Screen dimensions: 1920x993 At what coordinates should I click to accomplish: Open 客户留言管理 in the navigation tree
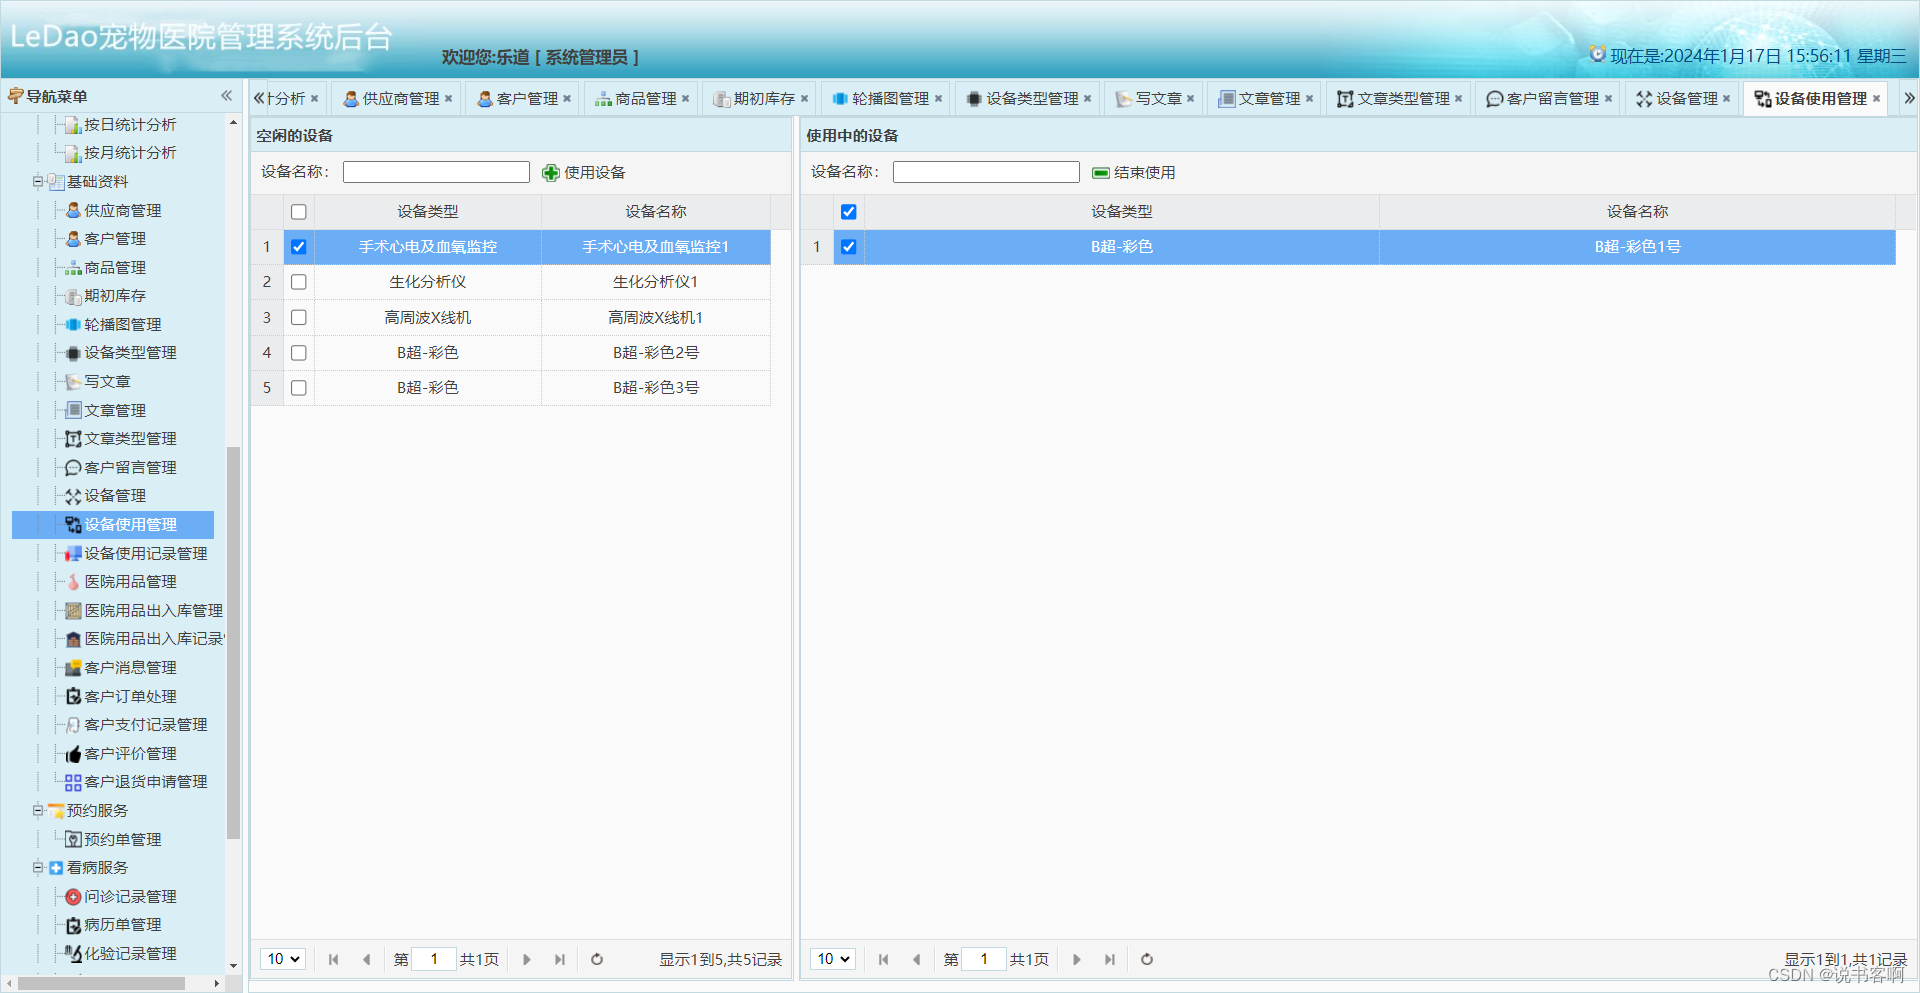click(x=130, y=467)
